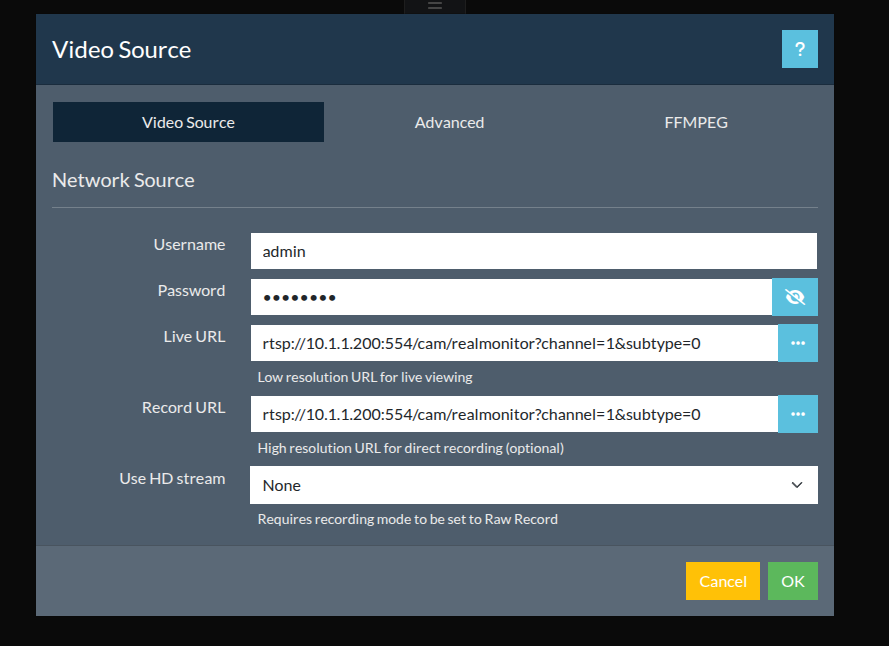Open the hamburger menu above the dialog
Viewport: 889px width, 646px height.
pyautogui.click(x=434, y=6)
